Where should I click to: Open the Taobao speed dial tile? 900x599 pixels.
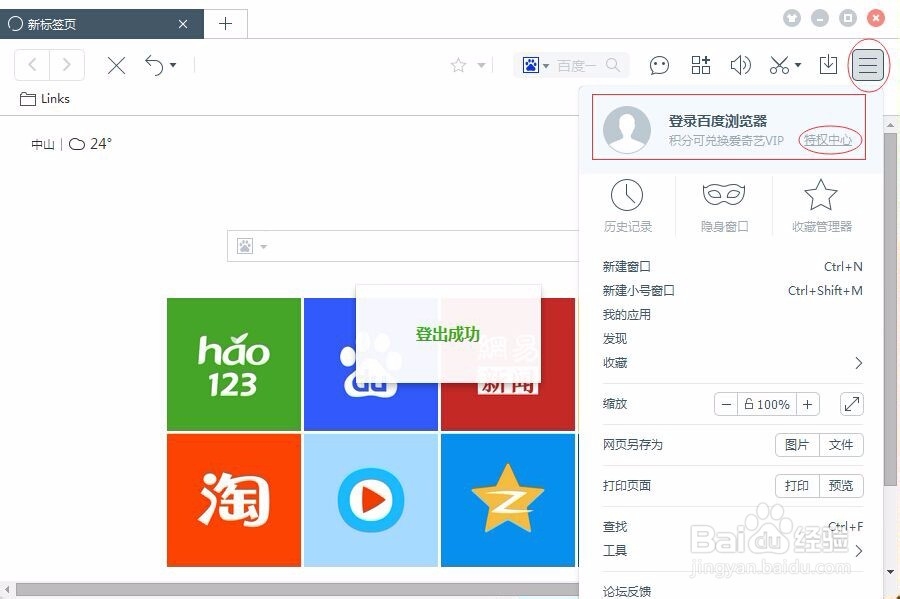coord(233,499)
